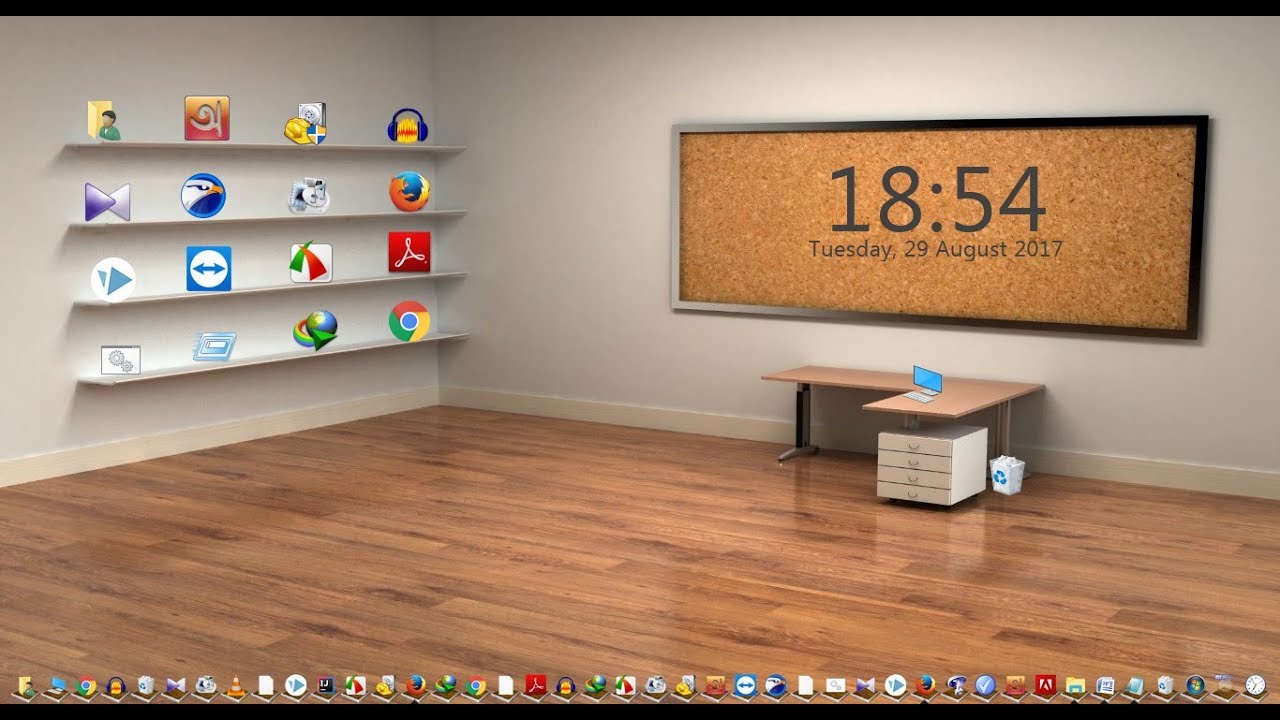Open the Recycle Bin beside the desk

1007,474
